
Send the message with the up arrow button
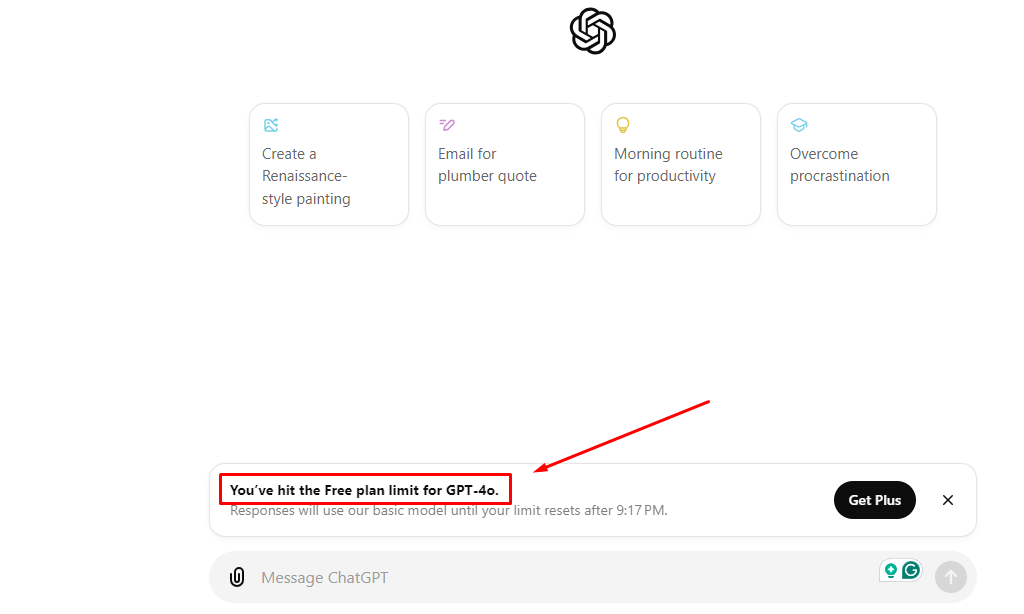(950, 577)
